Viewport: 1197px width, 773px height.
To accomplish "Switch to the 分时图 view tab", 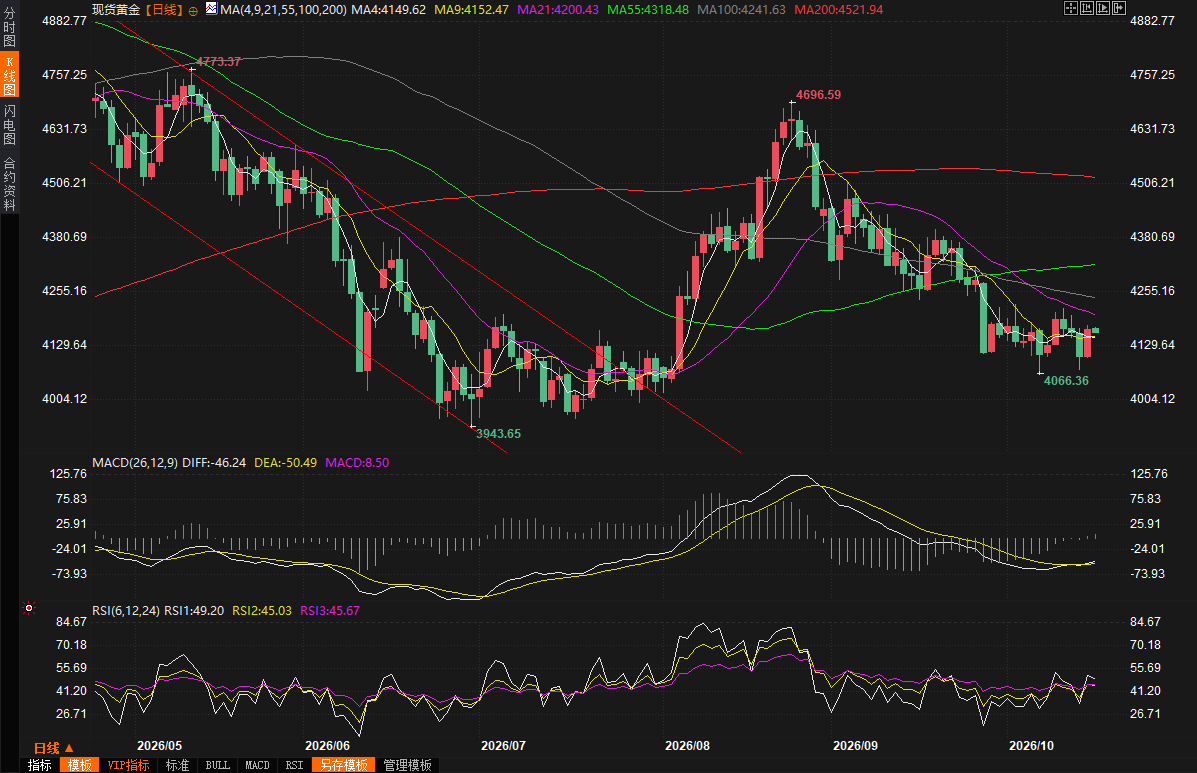I will pyautogui.click(x=10, y=27).
